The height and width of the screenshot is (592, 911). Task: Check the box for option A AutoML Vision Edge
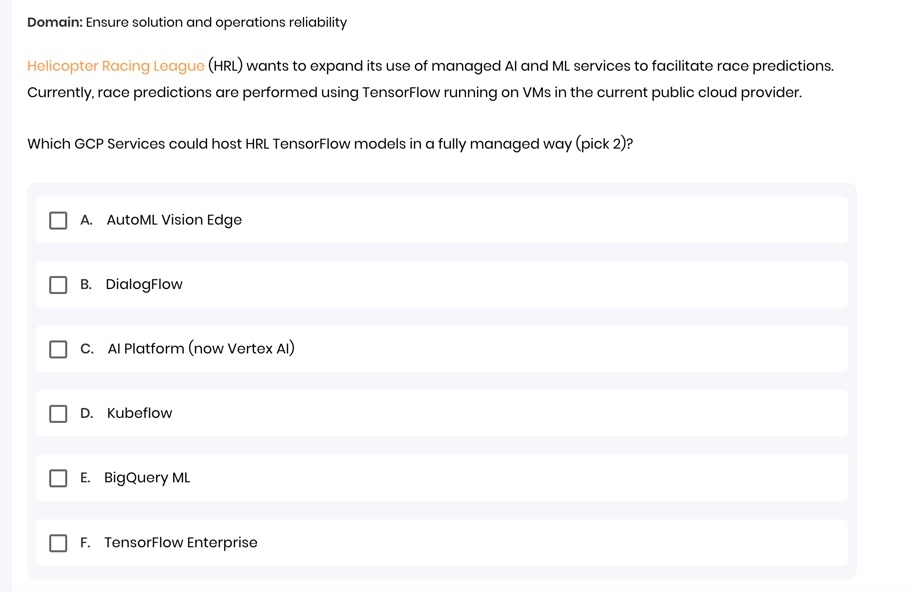58,220
